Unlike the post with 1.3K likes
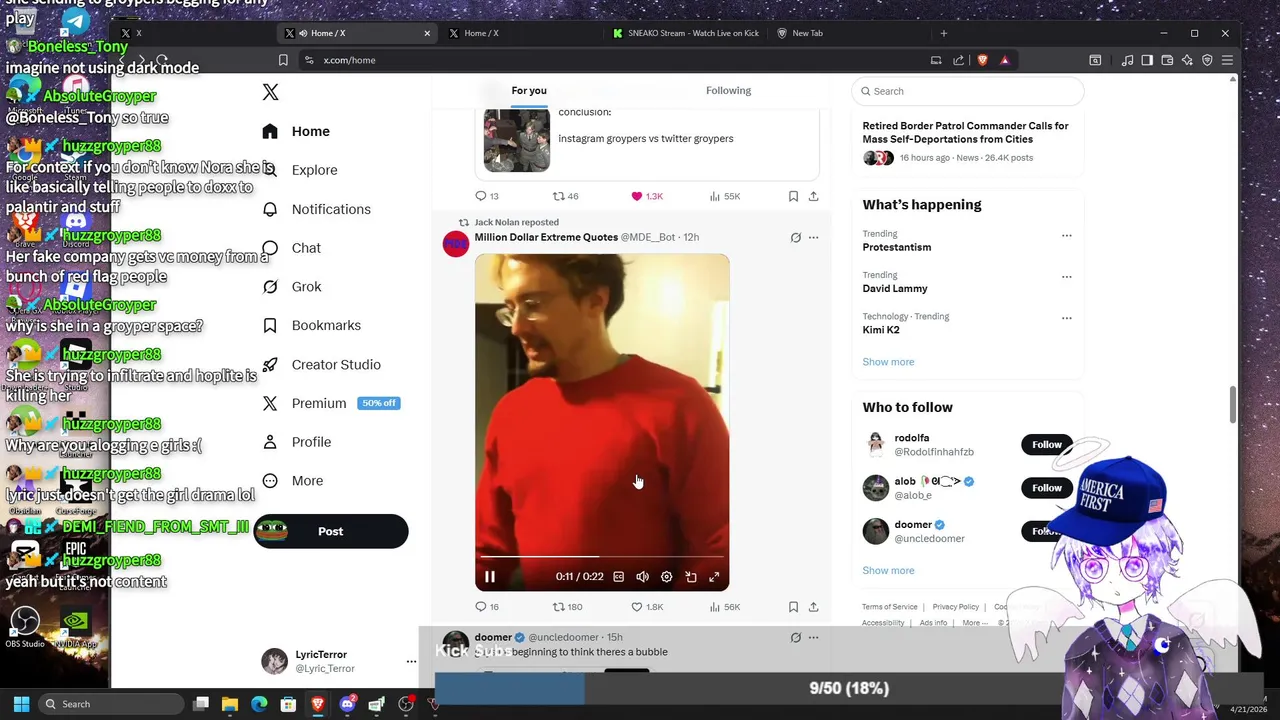 [636, 196]
